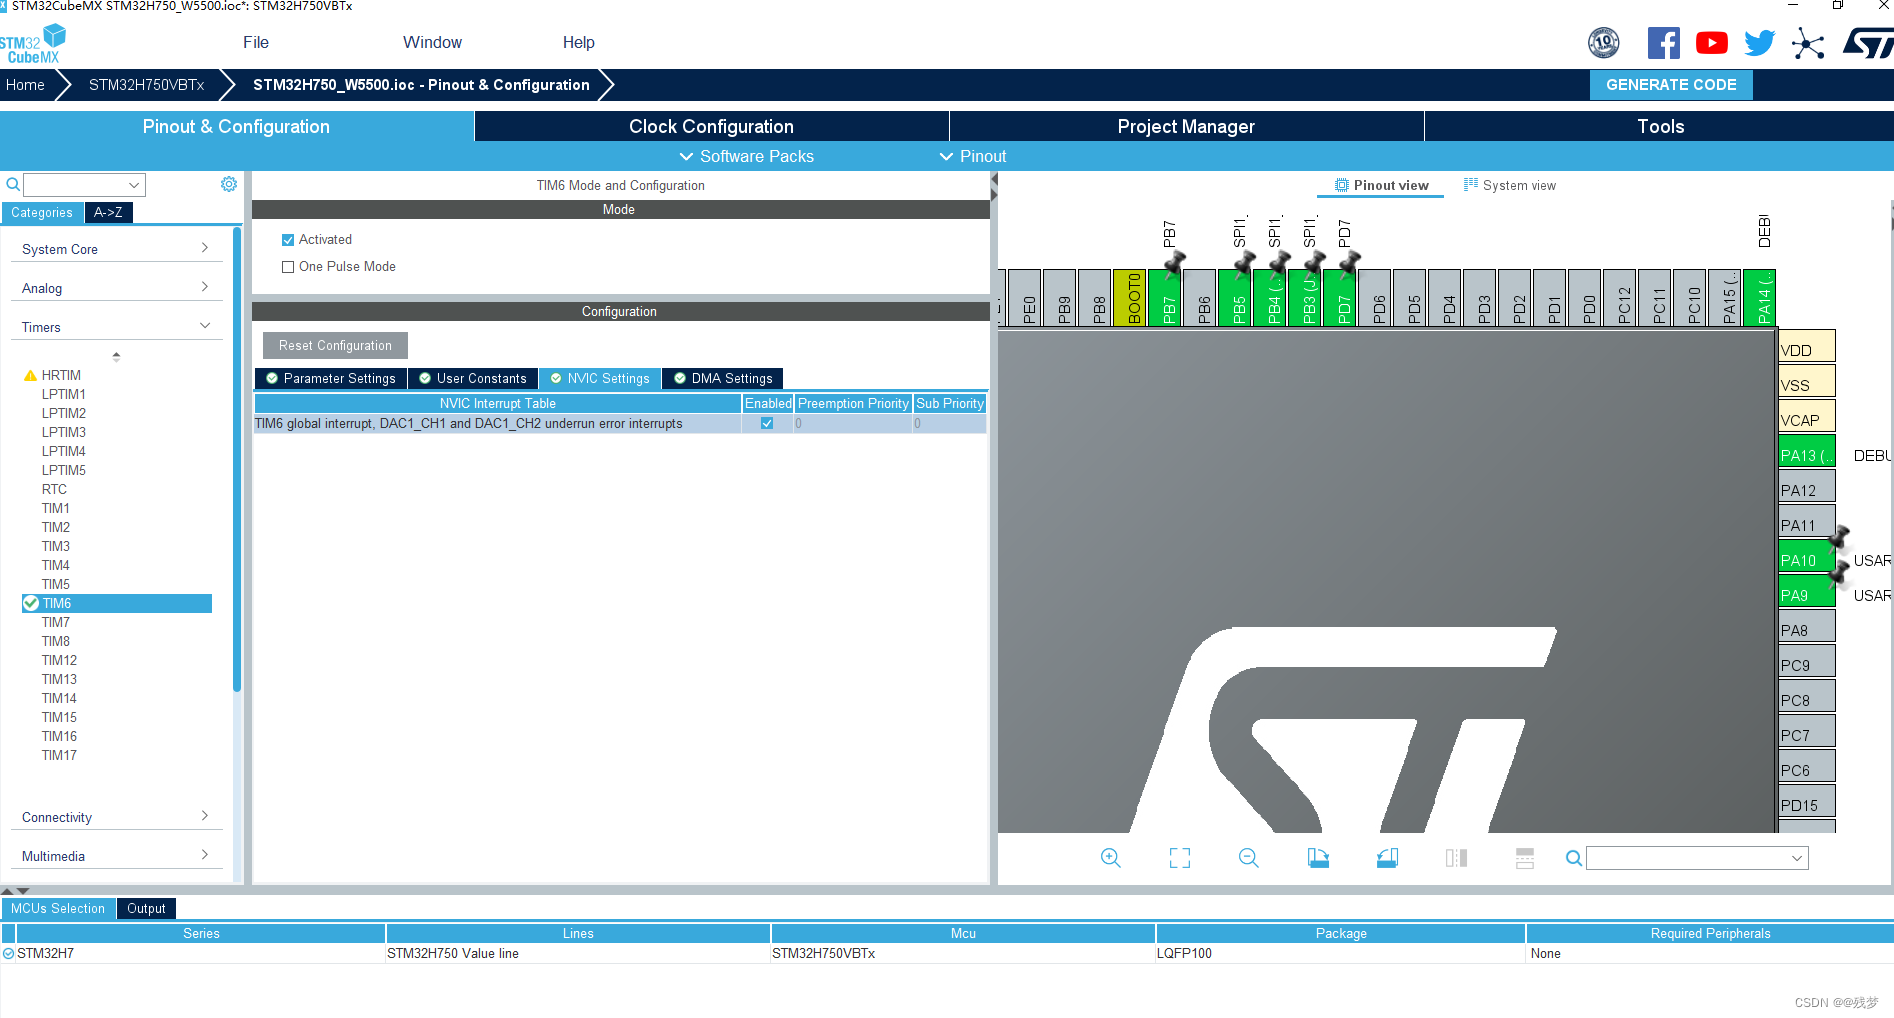
Task: Click Preemption Priority value for TIM6
Action: click(853, 423)
